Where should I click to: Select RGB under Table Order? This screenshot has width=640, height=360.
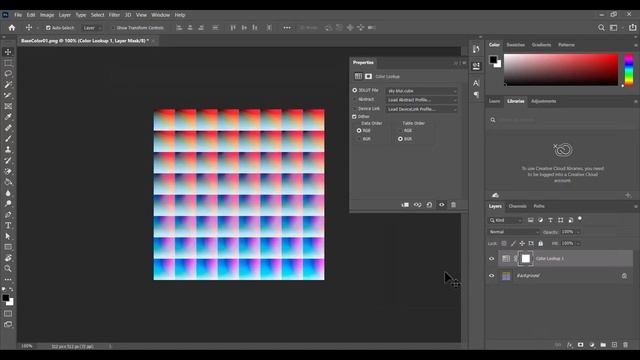click(400, 131)
